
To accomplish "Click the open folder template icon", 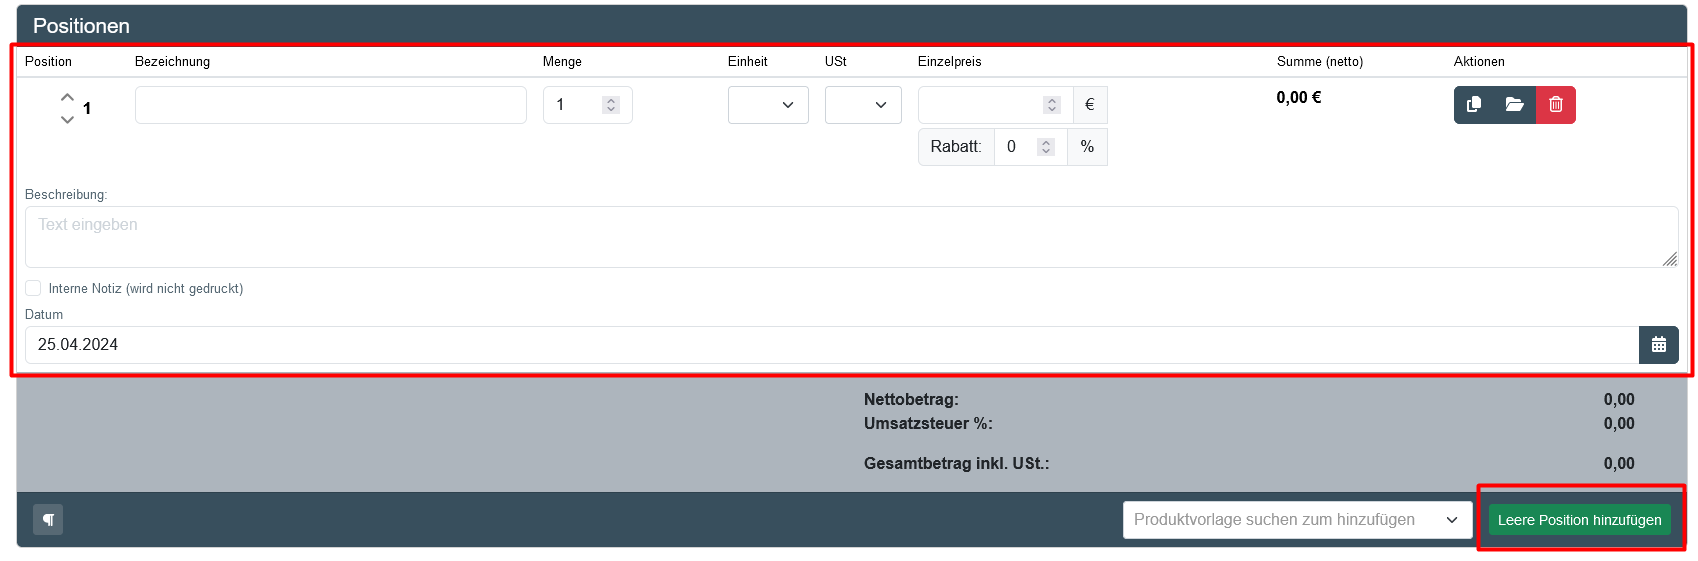I will [x=1515, y=105].
